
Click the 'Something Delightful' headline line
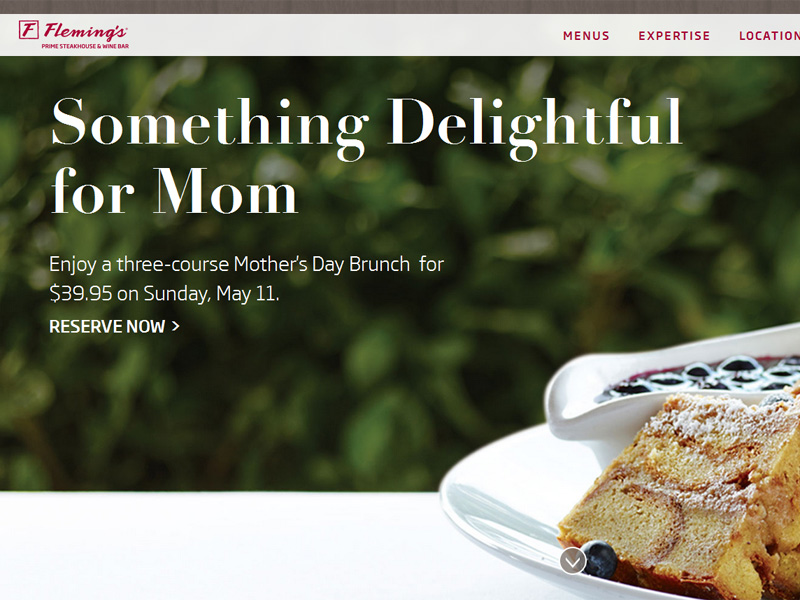[x=366, y=124]
